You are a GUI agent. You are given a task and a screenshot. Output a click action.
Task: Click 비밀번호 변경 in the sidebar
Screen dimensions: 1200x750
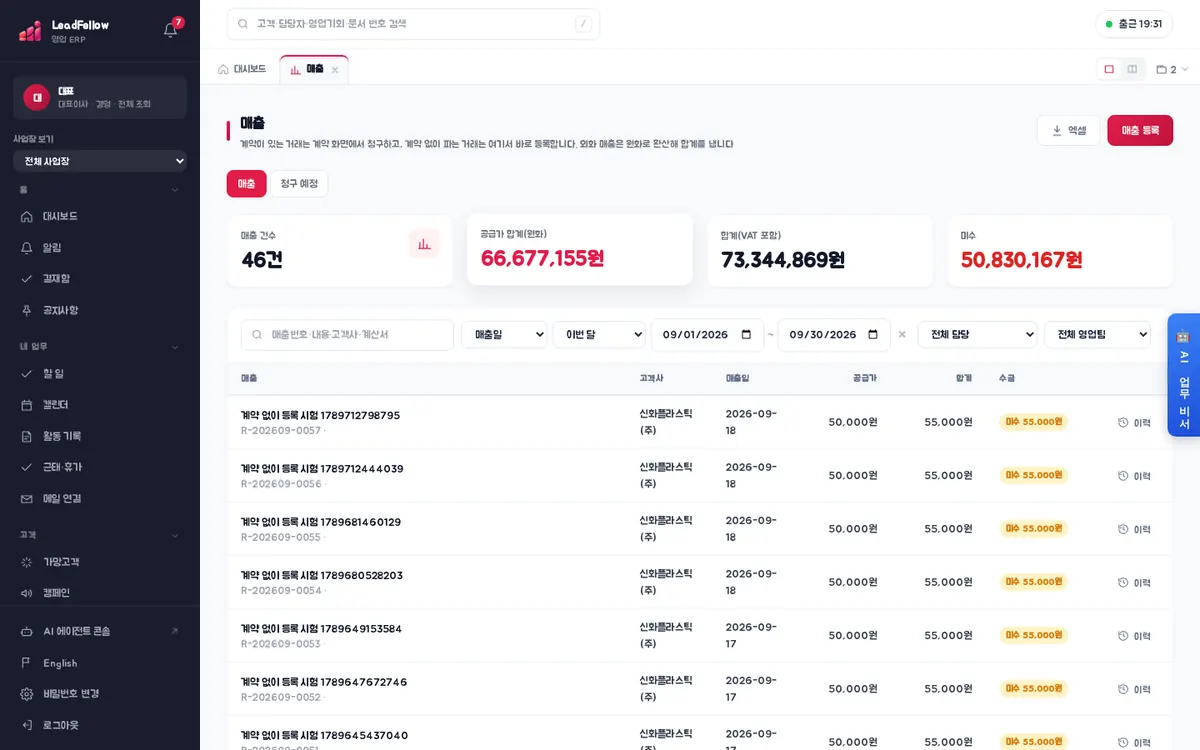100,693
